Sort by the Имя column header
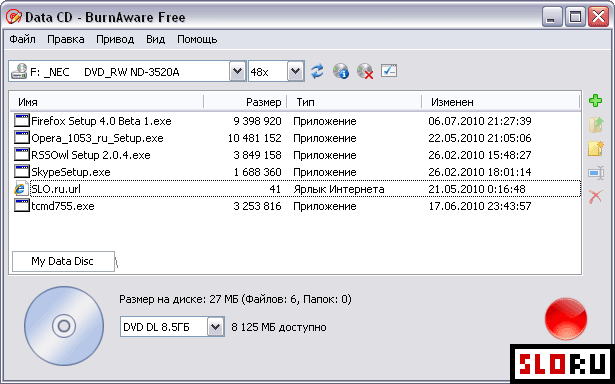Image resolution: width=615 pixels, height=384 pixels. (x=106, y=102)
